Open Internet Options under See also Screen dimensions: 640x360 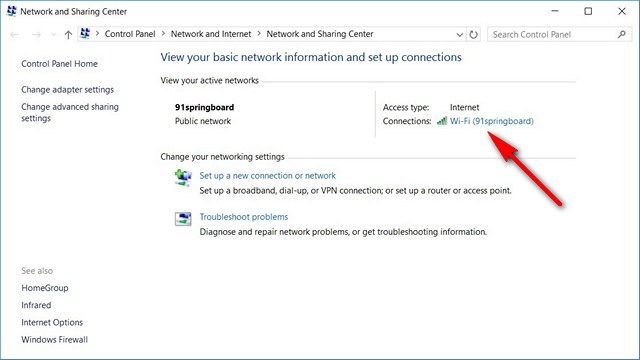coord(52,322)
